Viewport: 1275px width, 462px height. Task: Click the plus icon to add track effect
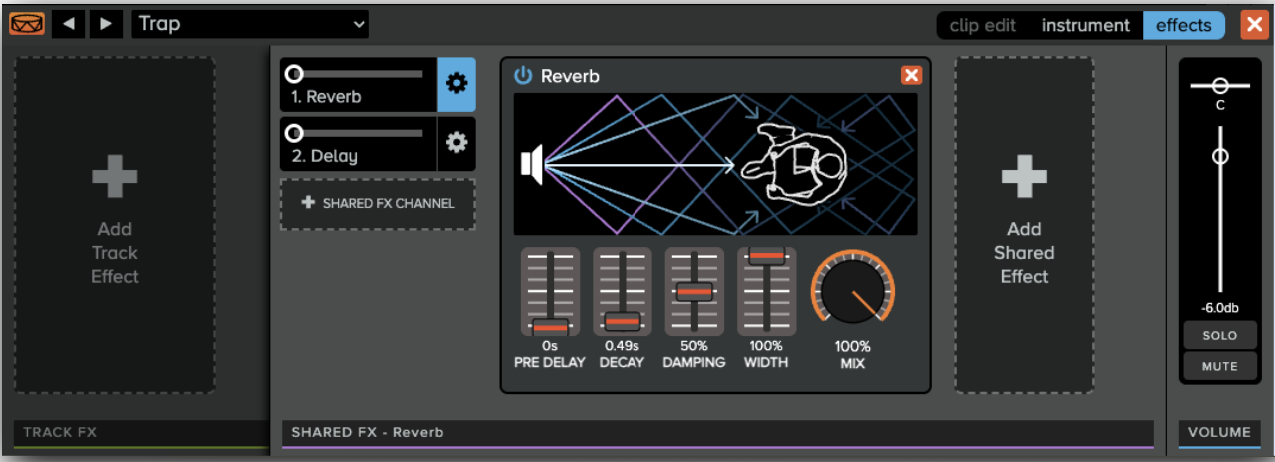[115, 180]
